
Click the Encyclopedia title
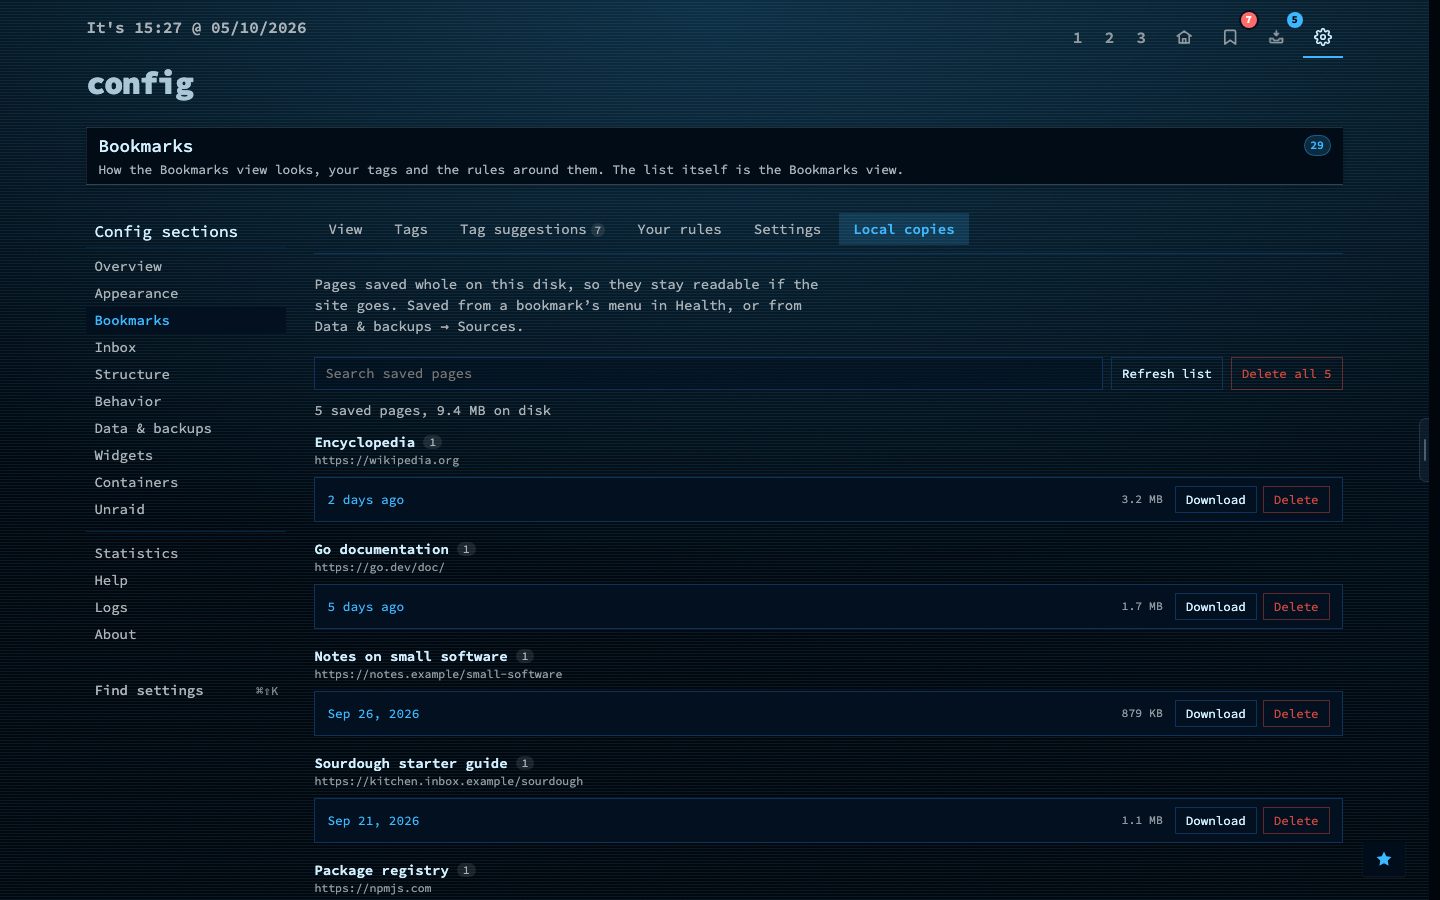click(x=364, y=442)
